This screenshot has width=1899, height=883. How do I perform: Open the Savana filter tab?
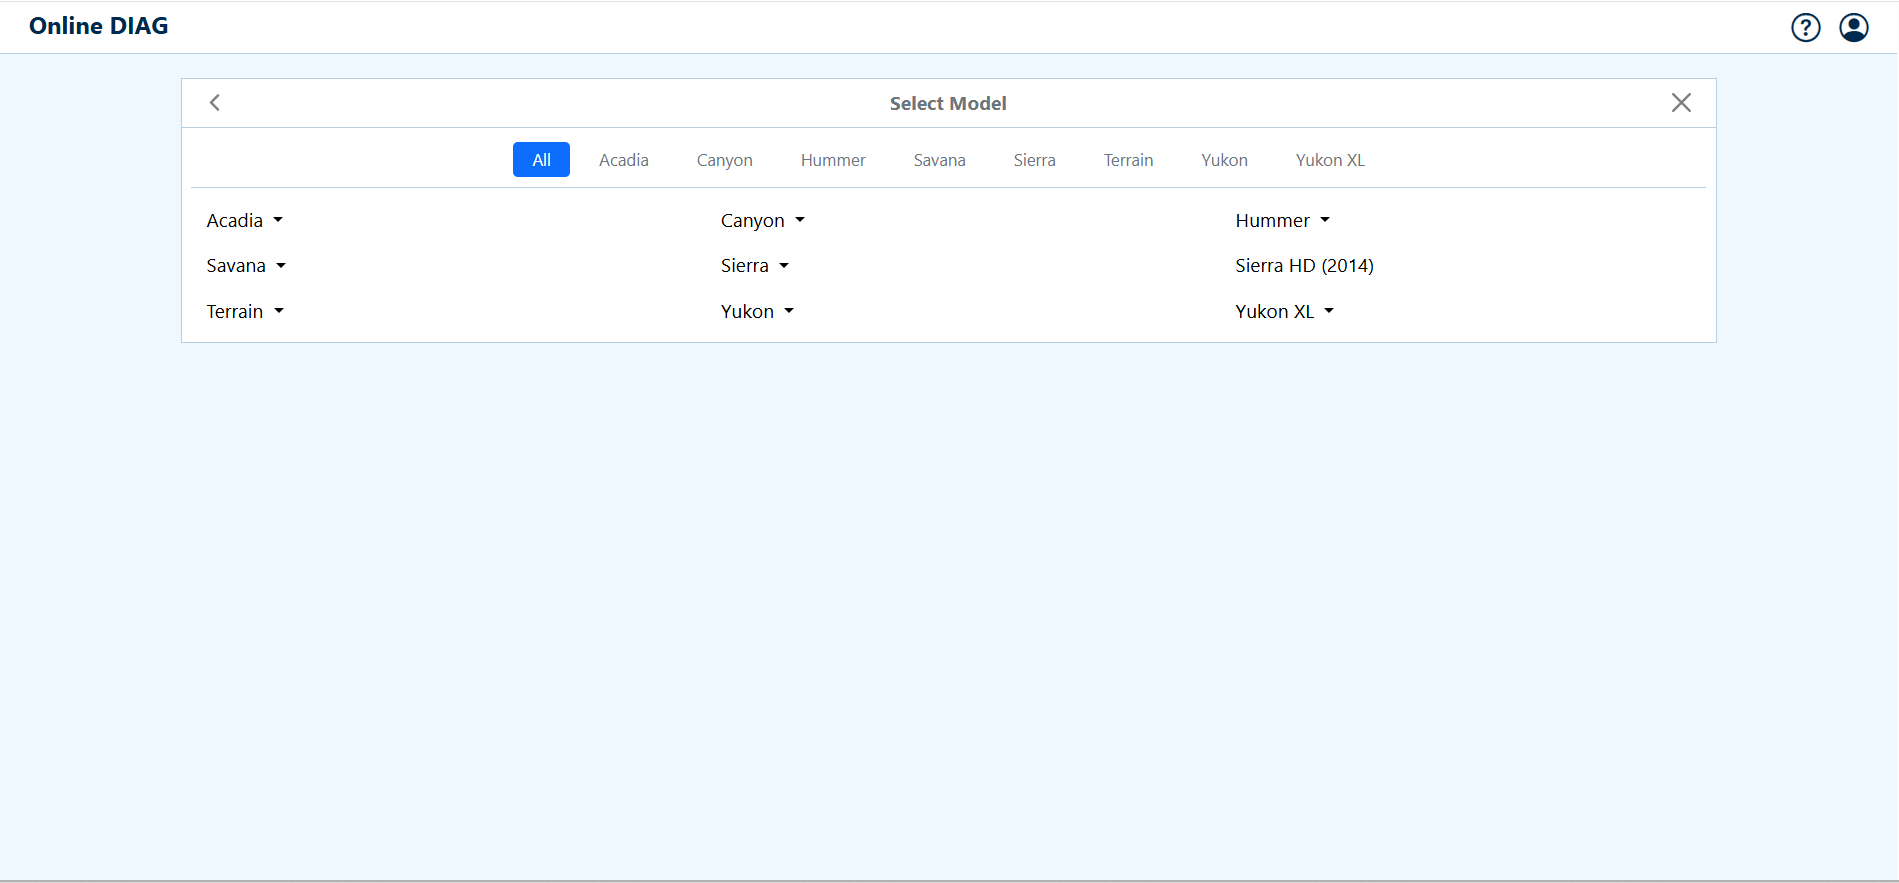tap(939, 160)
